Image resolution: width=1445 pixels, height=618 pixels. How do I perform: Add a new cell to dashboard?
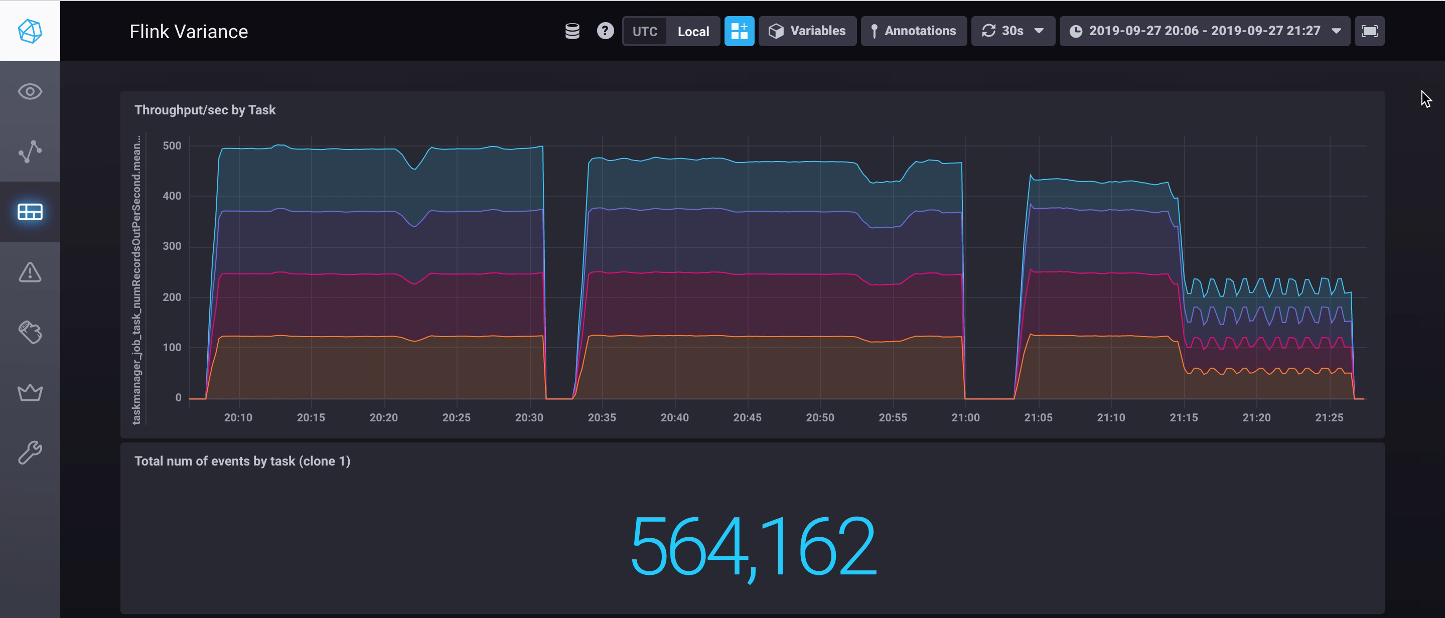[740, 31]
